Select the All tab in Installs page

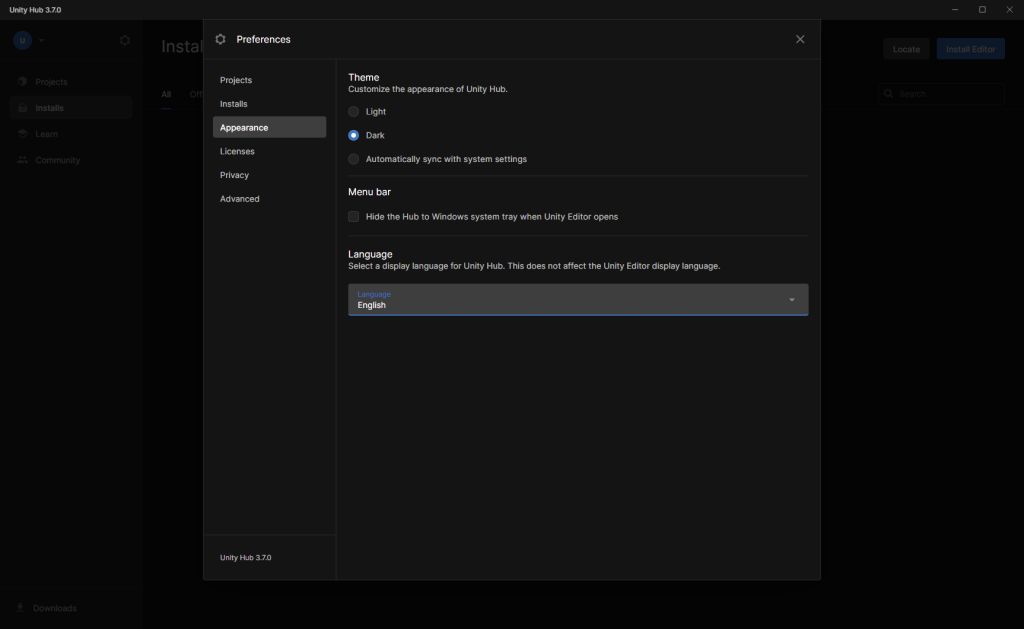pyautogui.click(x=166, y=95)
